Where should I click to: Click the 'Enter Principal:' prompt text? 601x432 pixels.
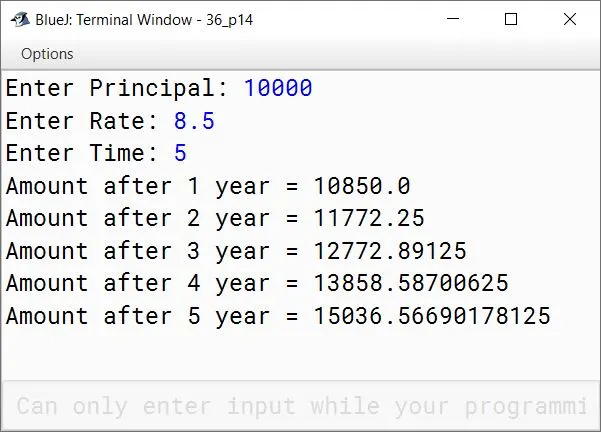(x=117, y=88)
